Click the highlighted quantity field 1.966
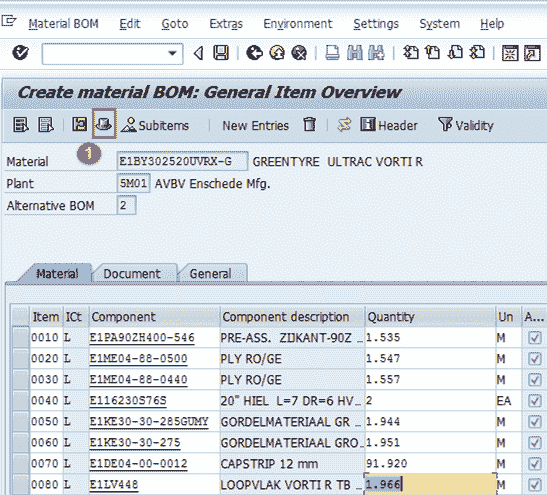 [x=430, y=484]
